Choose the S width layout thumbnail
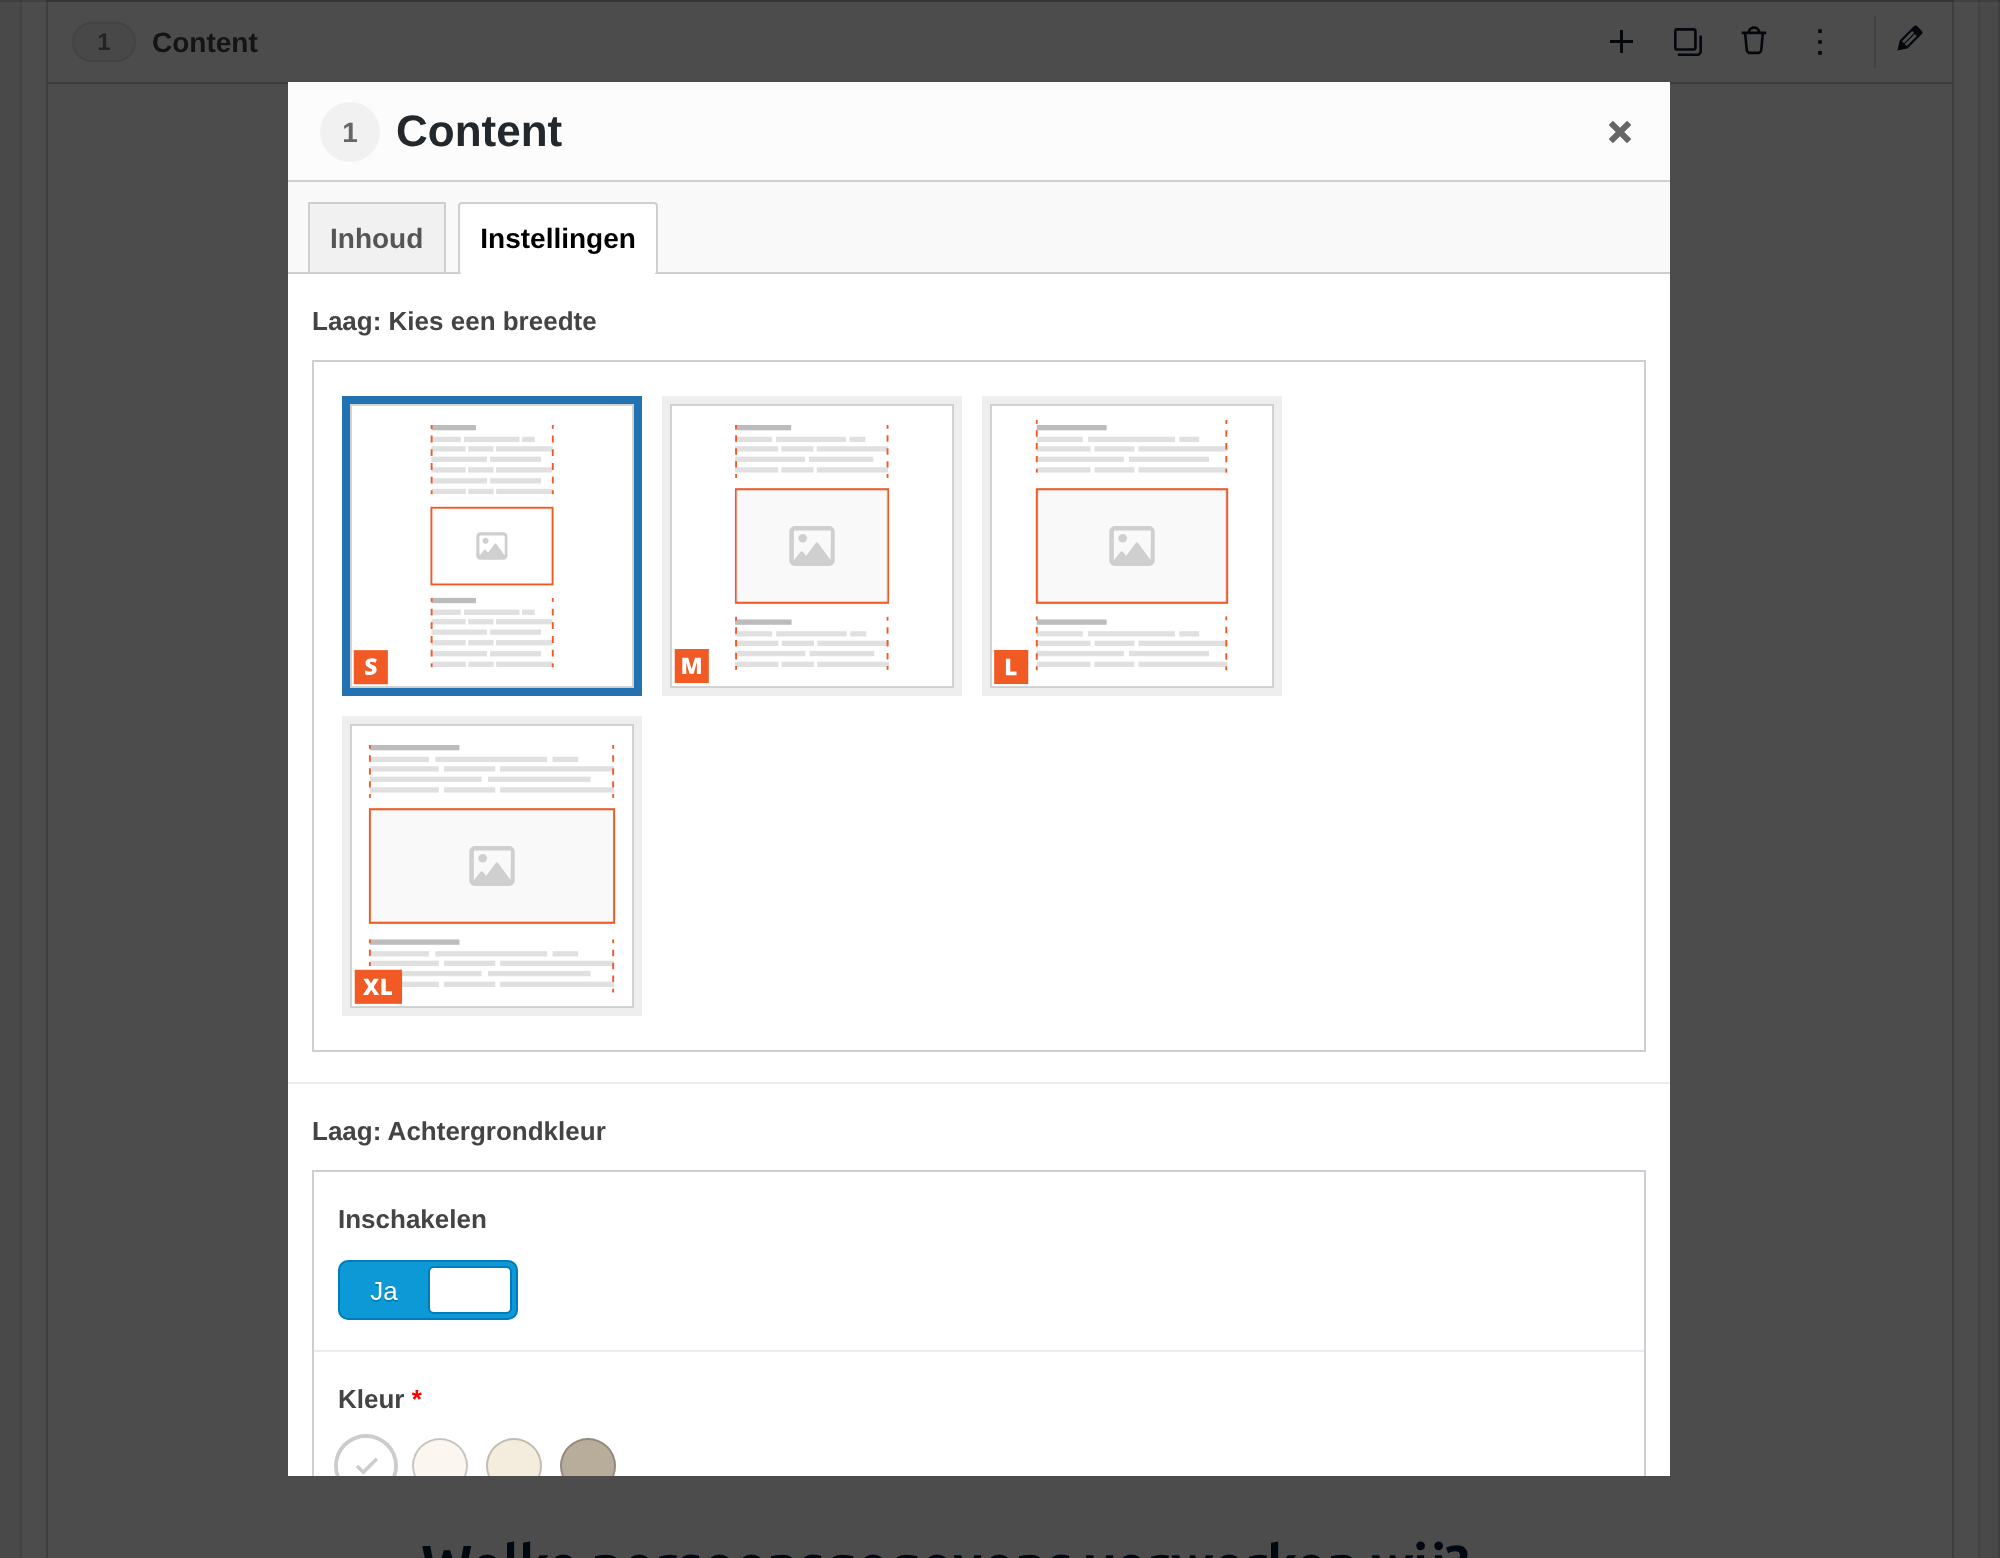The height and width of the screenshot is (1558, 2000). click(492, 546)
